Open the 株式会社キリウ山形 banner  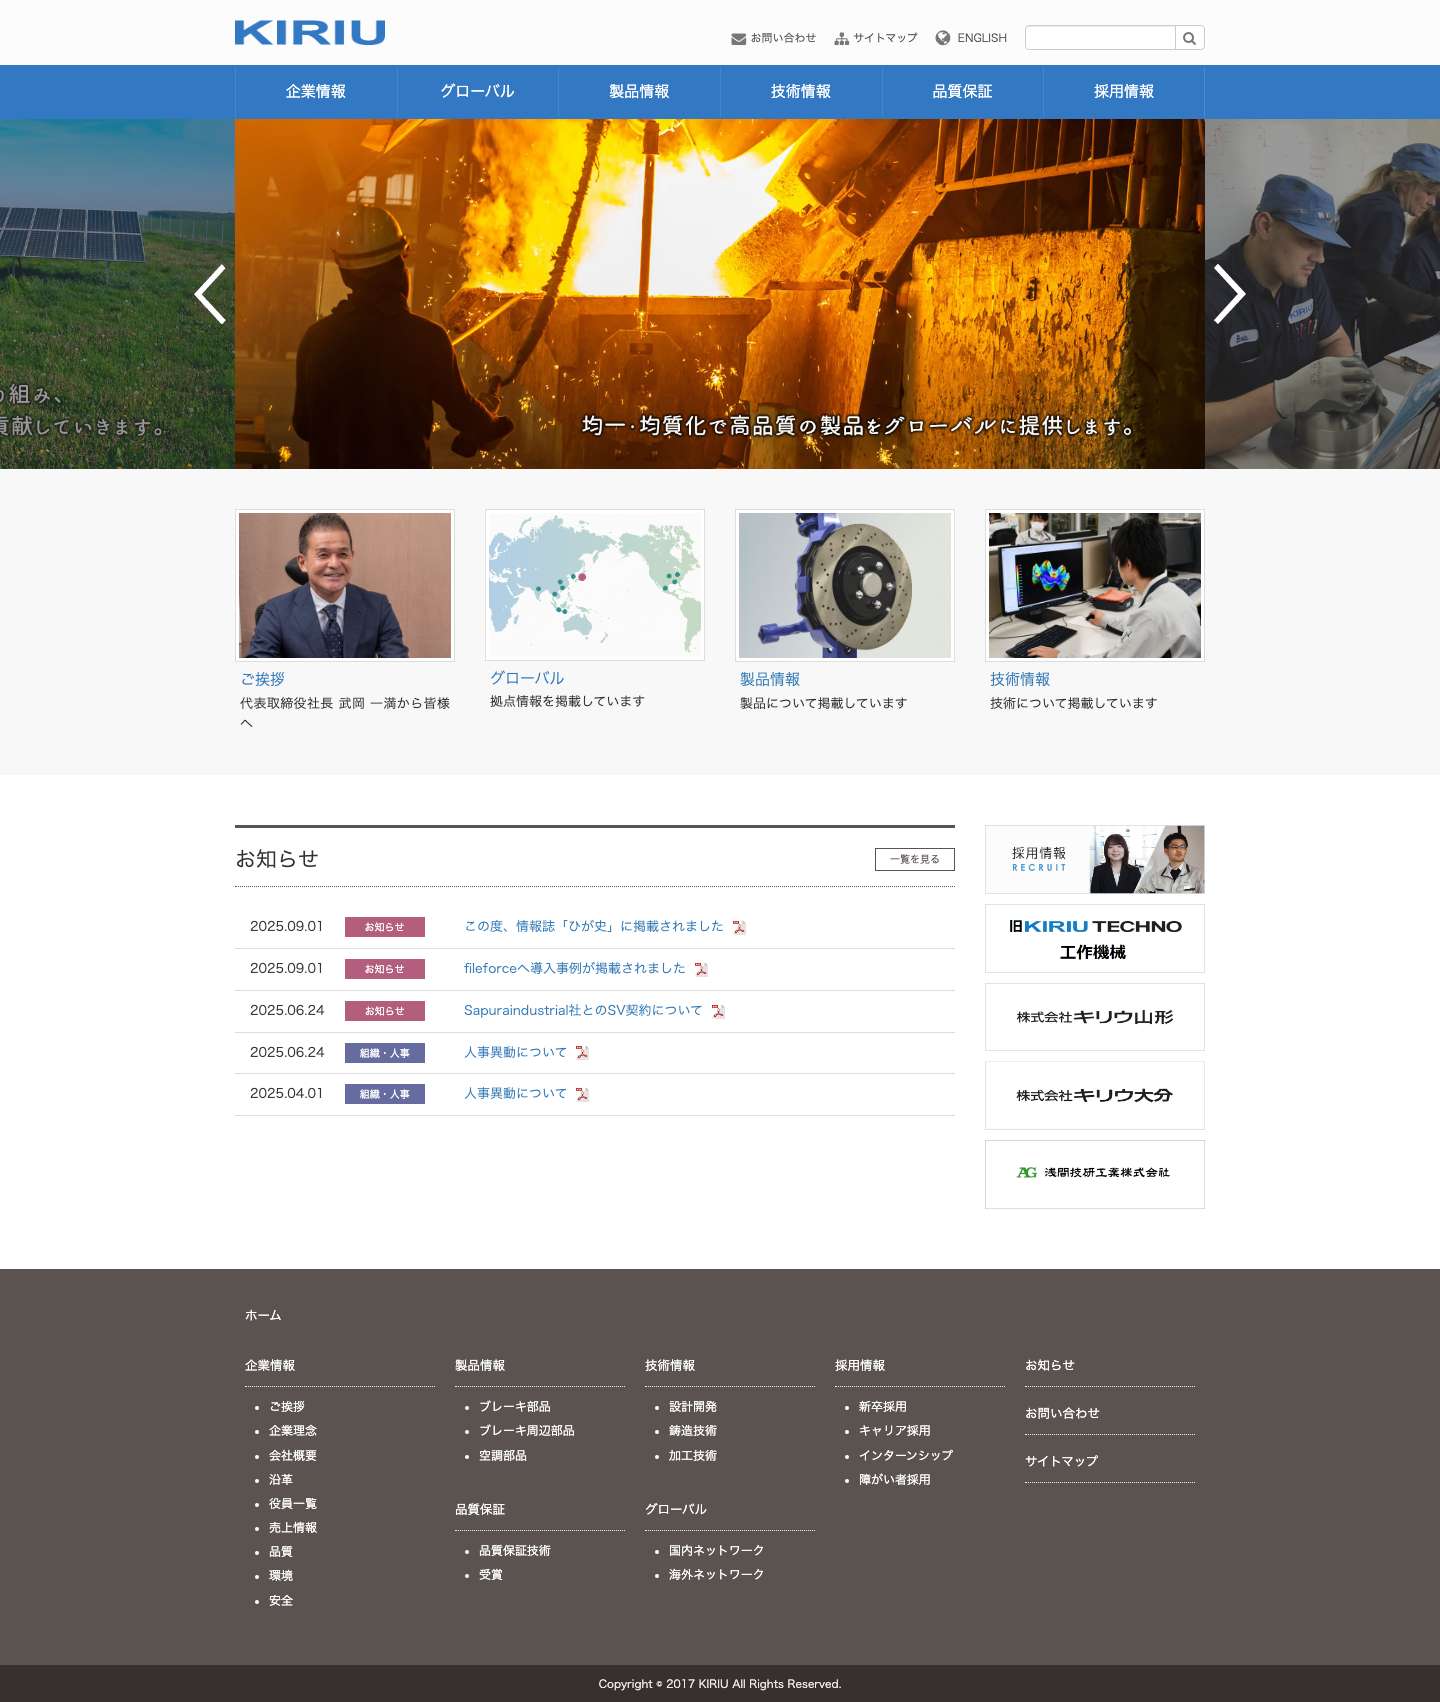(x=1095, y=1017)
